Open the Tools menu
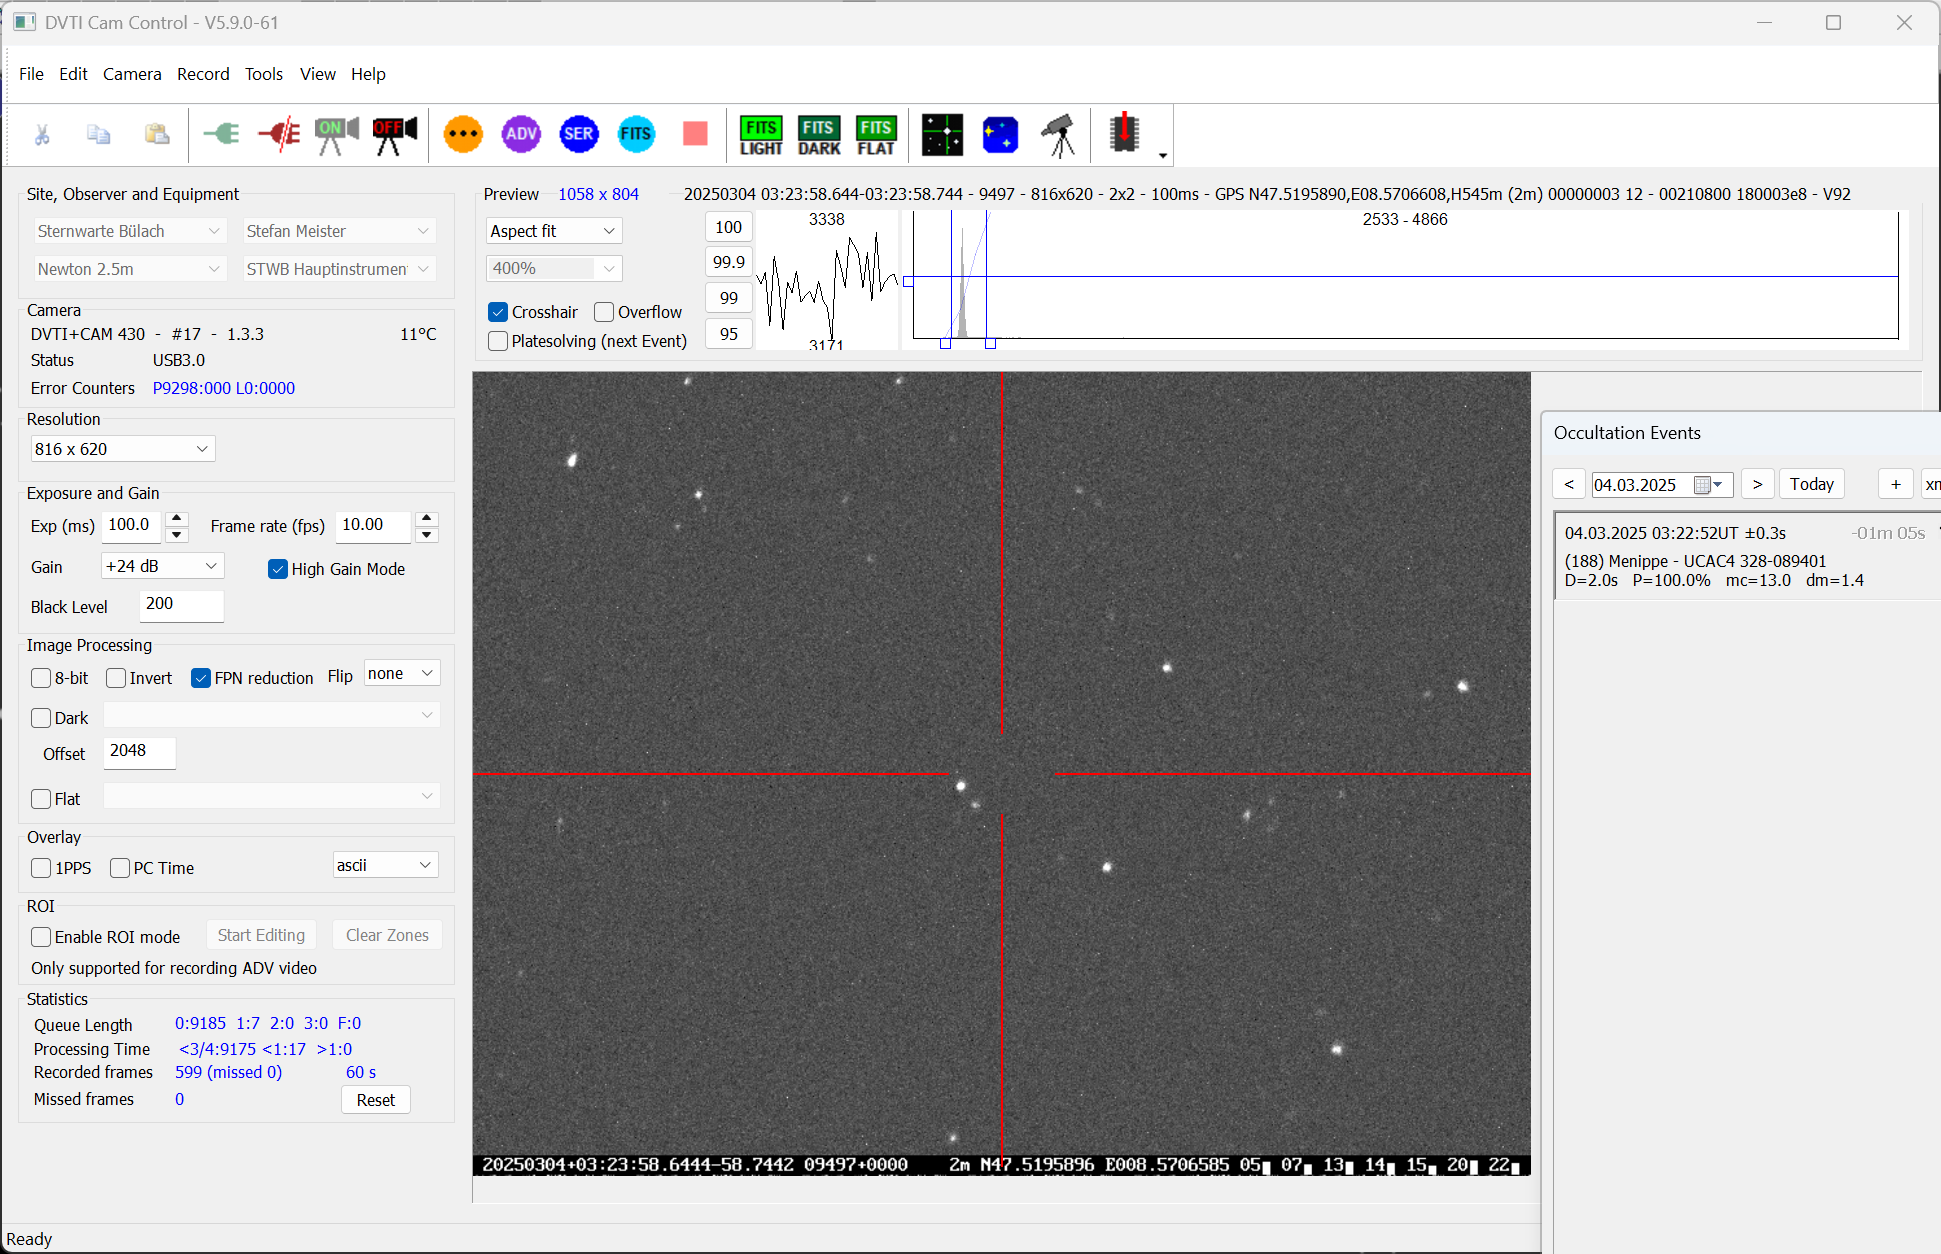Screen dimensions: 1941x1254 coord(264,74)
